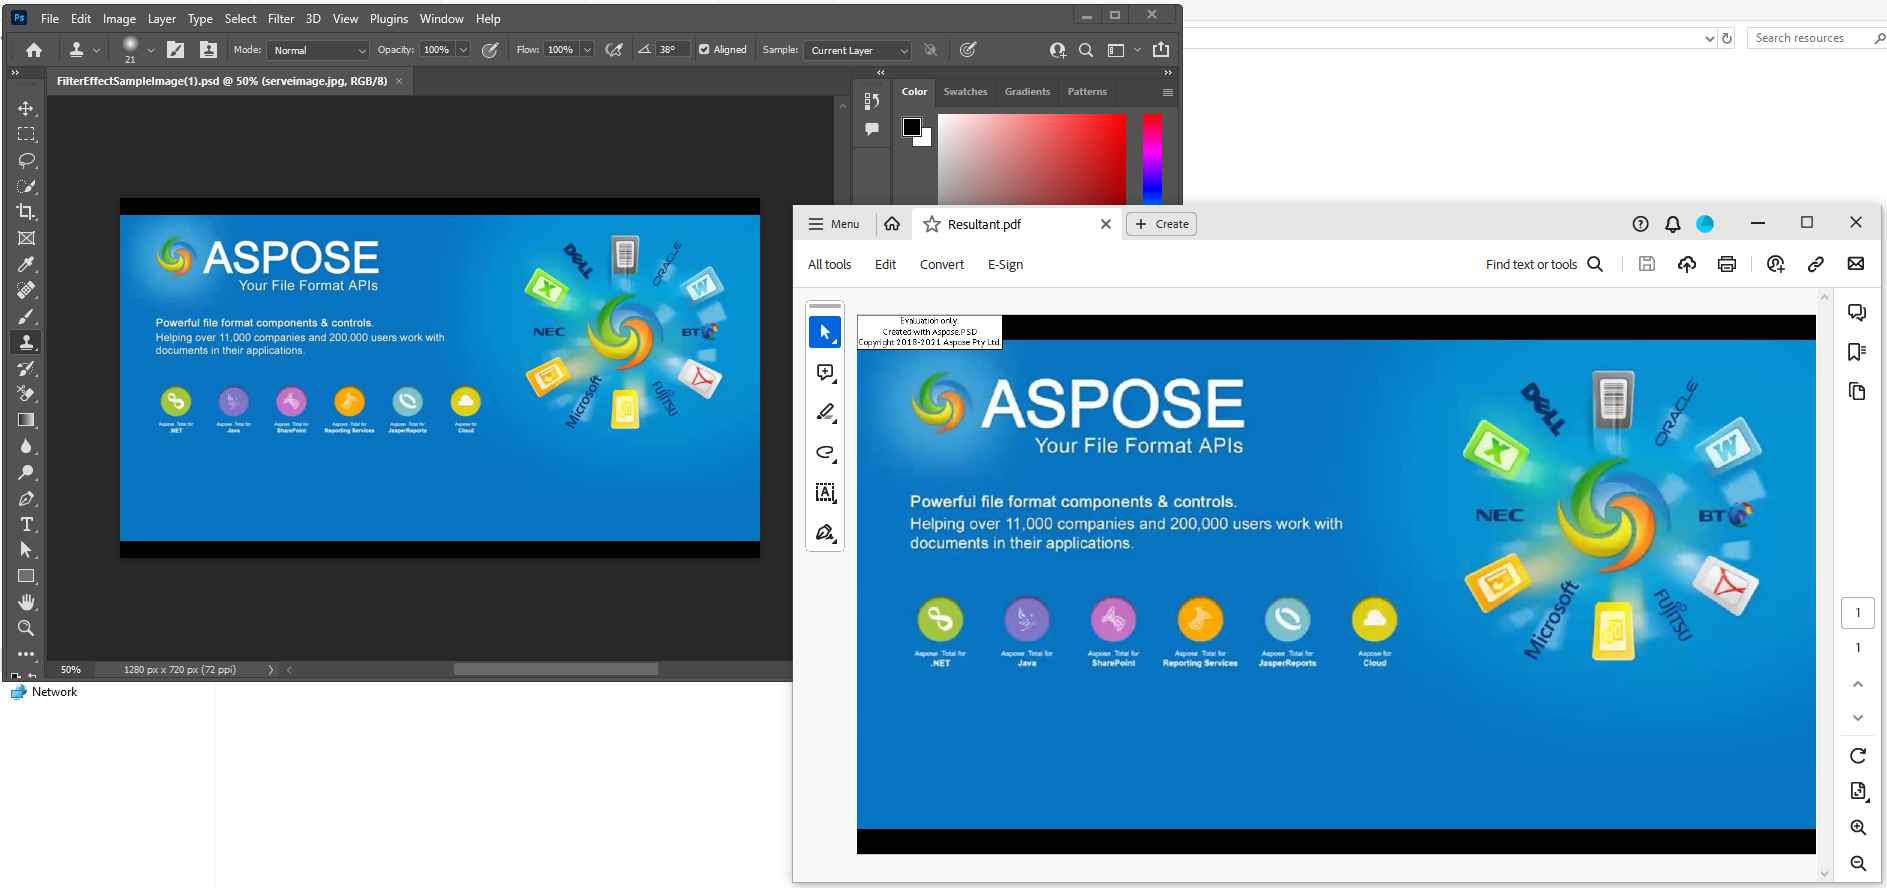Click the Print icon in Acrobat
The image size is (1887, 888).
[x=1726, y=264]
